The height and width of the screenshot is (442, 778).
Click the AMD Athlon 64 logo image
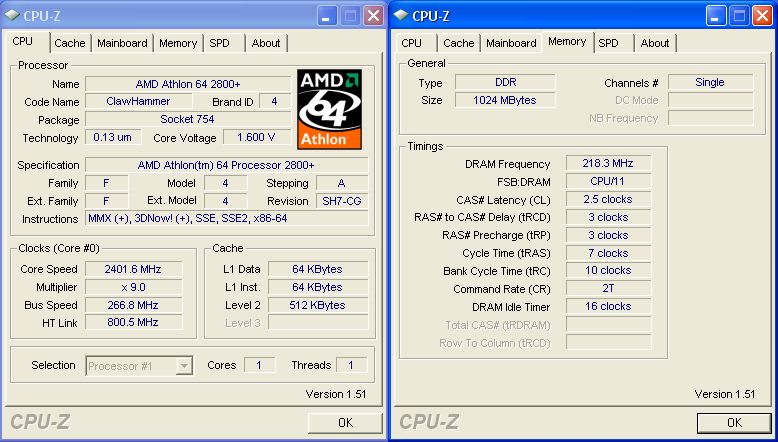(x=329, y=109)
